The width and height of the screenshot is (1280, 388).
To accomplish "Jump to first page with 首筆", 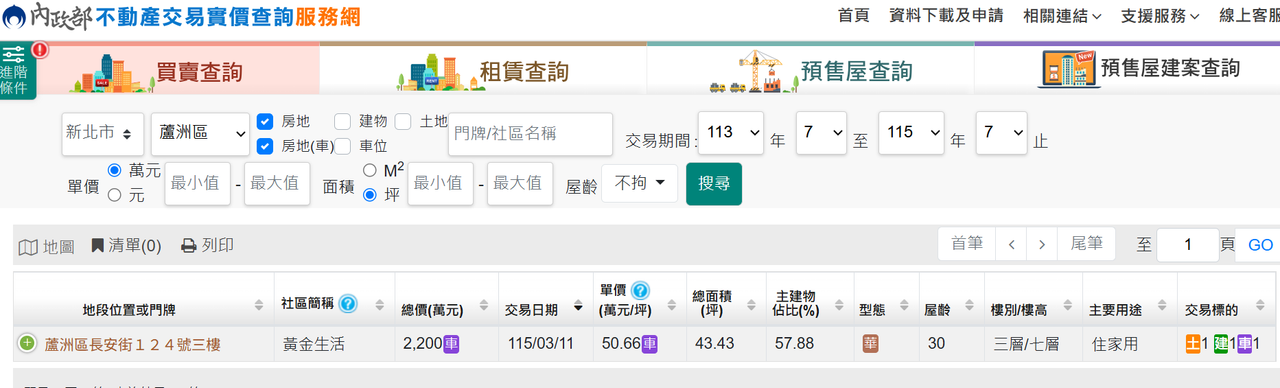I will [x=967, y=244].
